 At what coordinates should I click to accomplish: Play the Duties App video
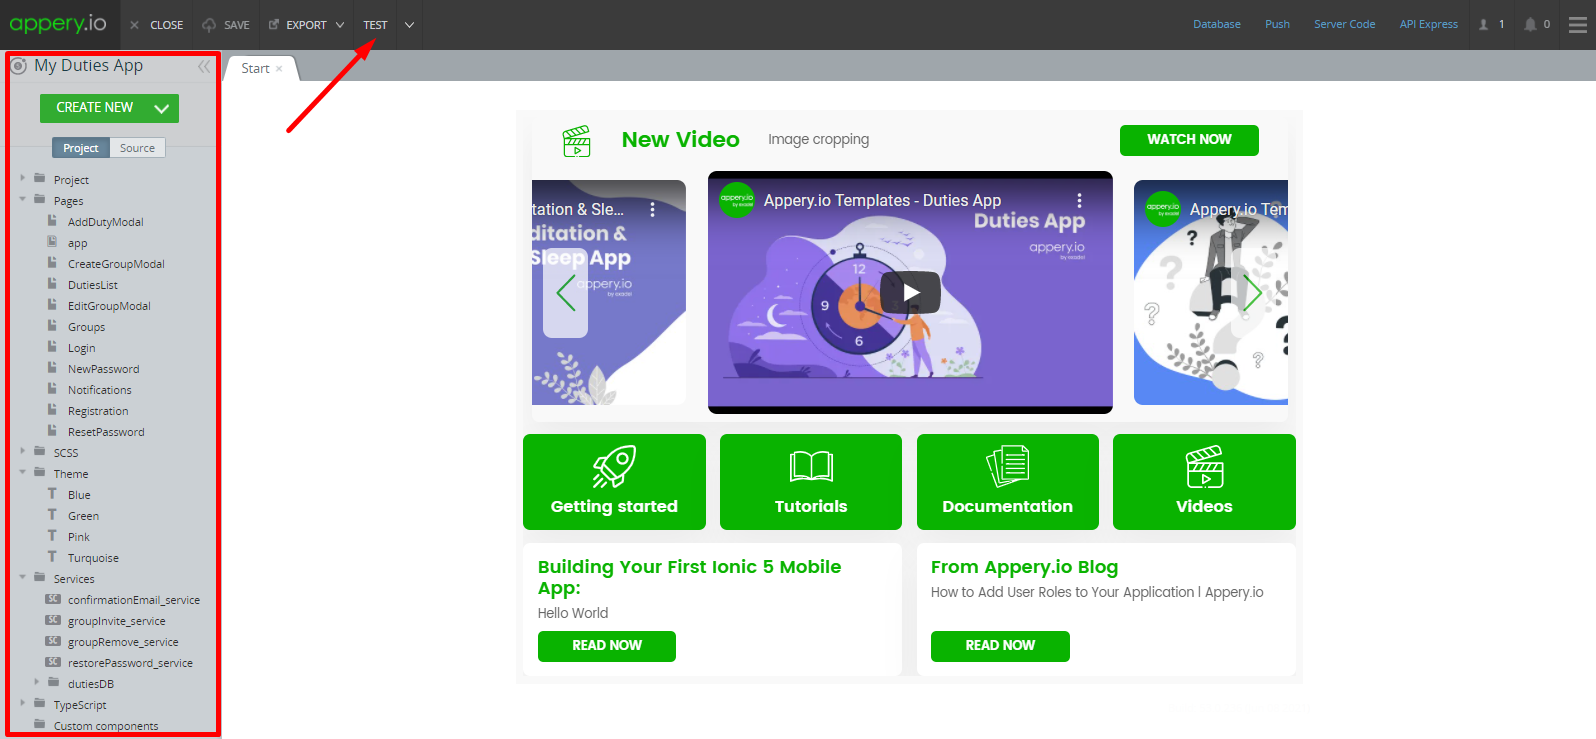910,292
